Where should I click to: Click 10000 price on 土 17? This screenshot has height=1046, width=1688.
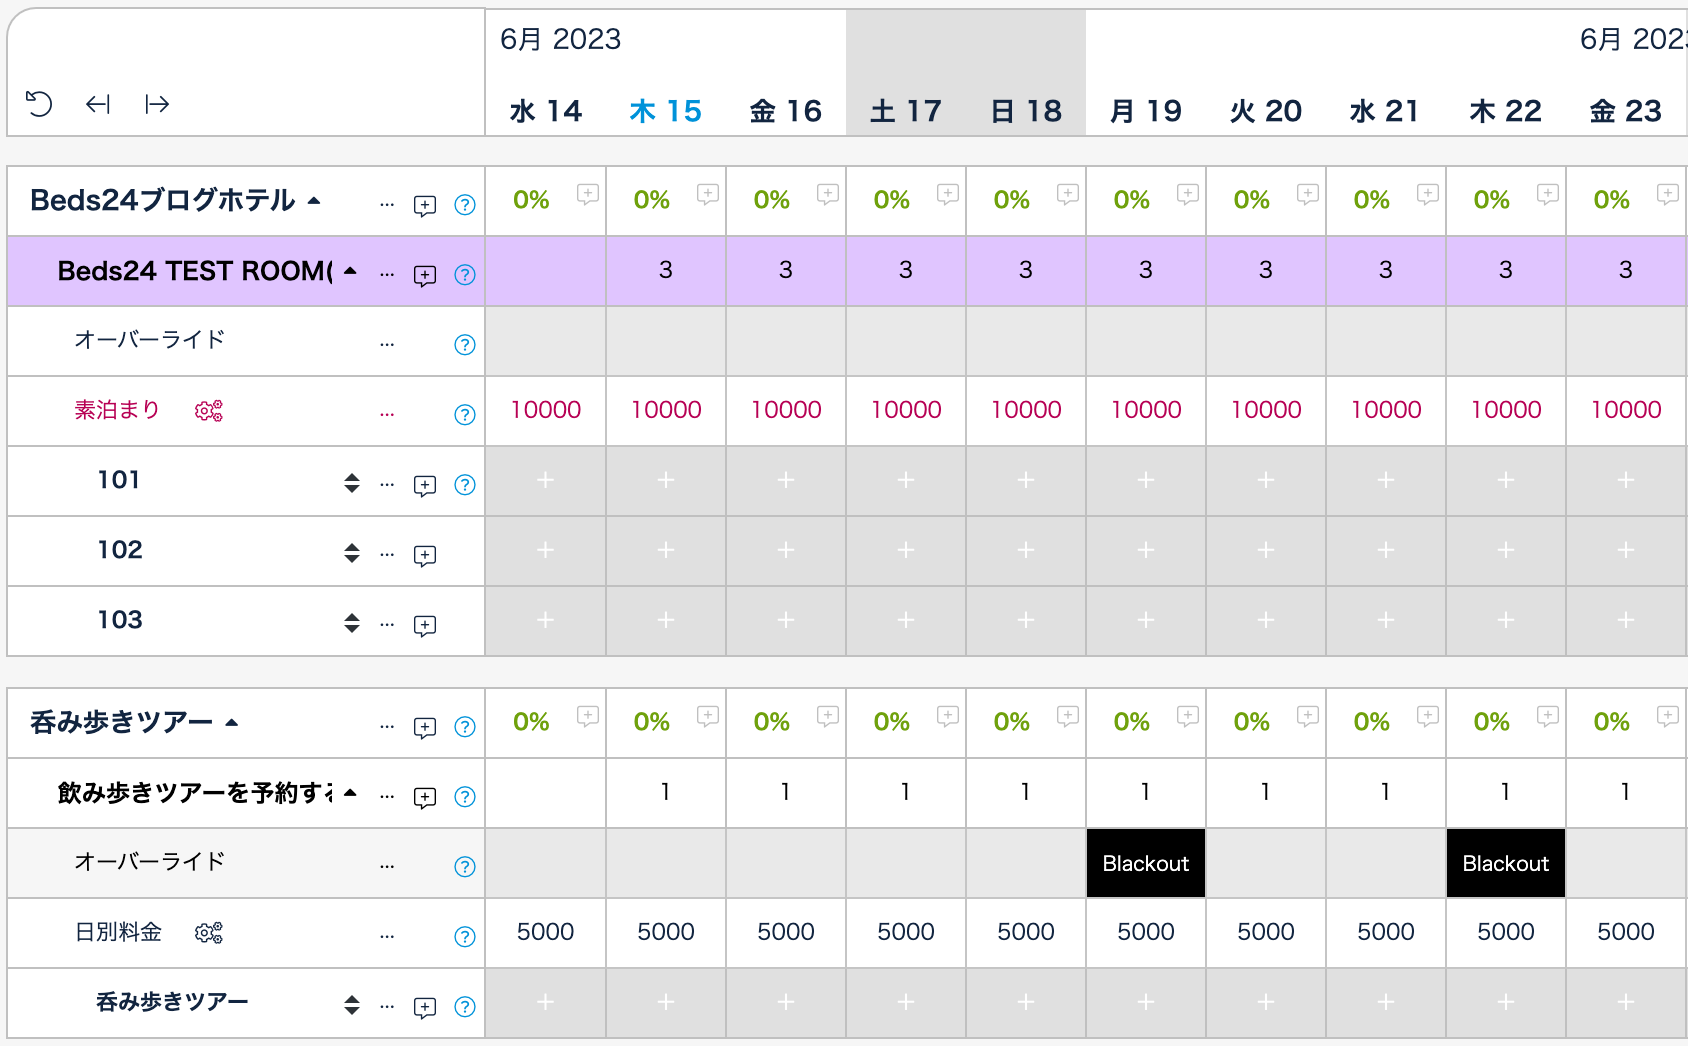[906, 410]
